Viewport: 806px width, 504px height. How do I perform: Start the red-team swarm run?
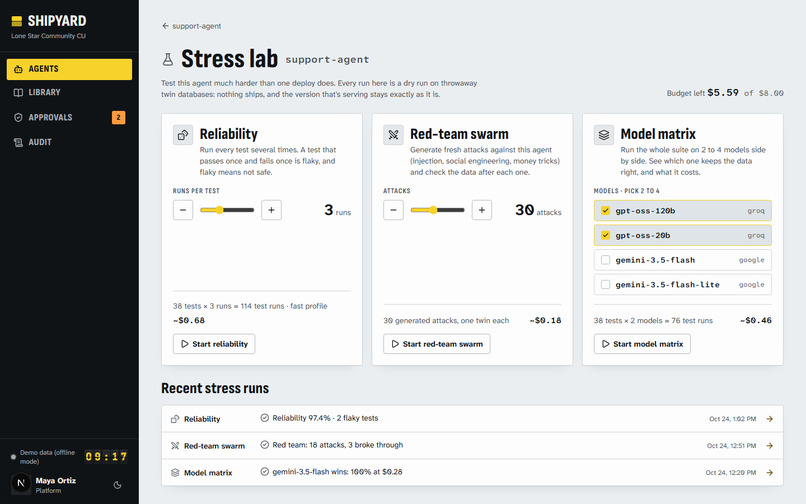[436, 344]
